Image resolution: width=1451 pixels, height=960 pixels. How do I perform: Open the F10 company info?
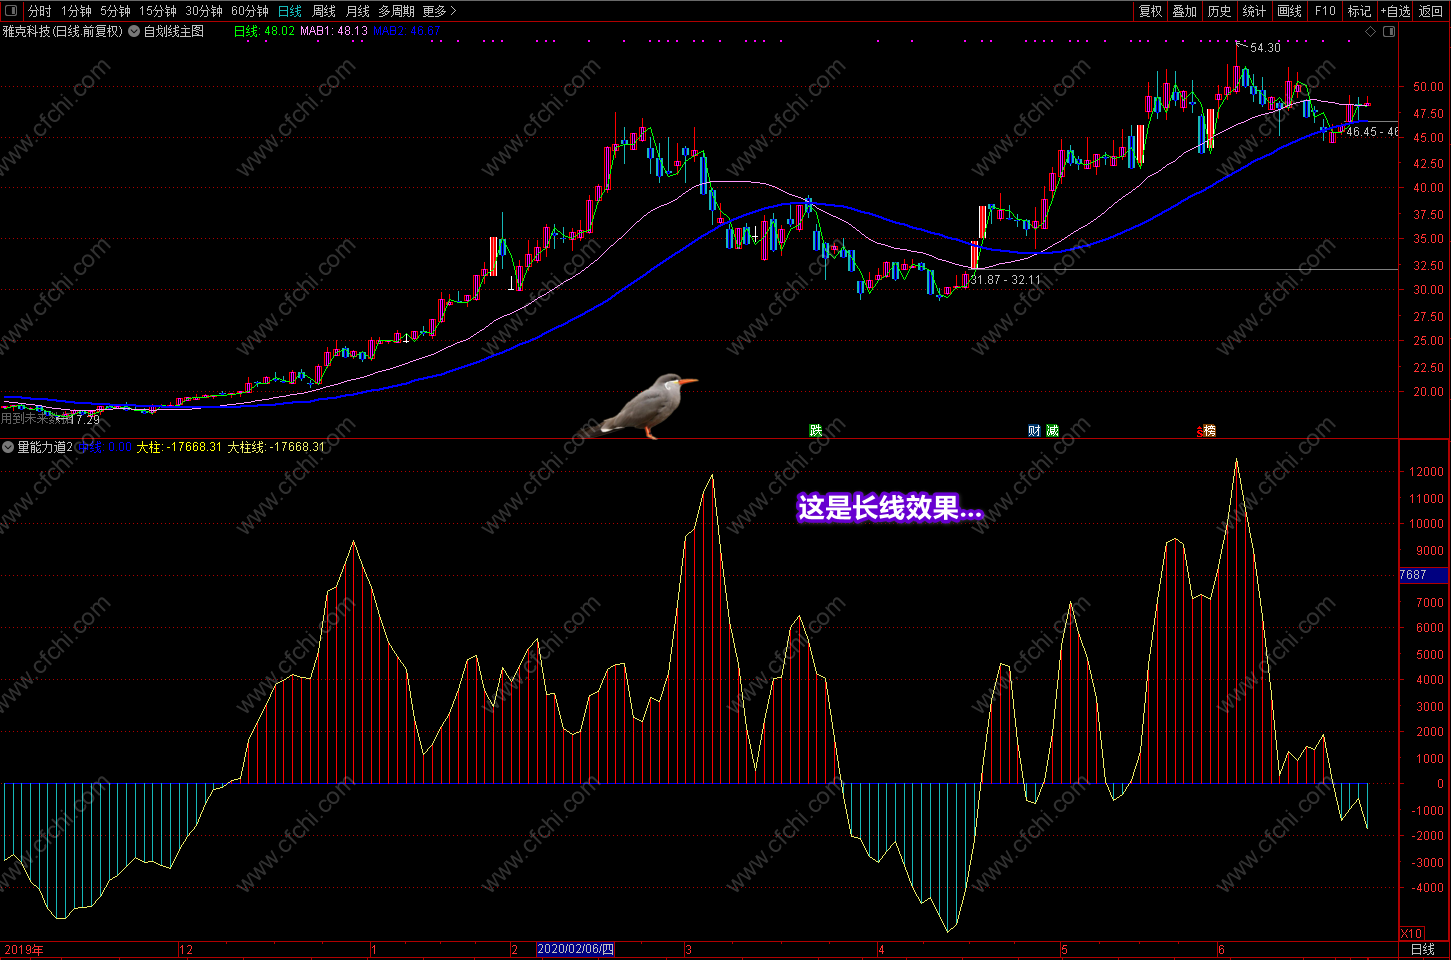(x=1325, y=11)
